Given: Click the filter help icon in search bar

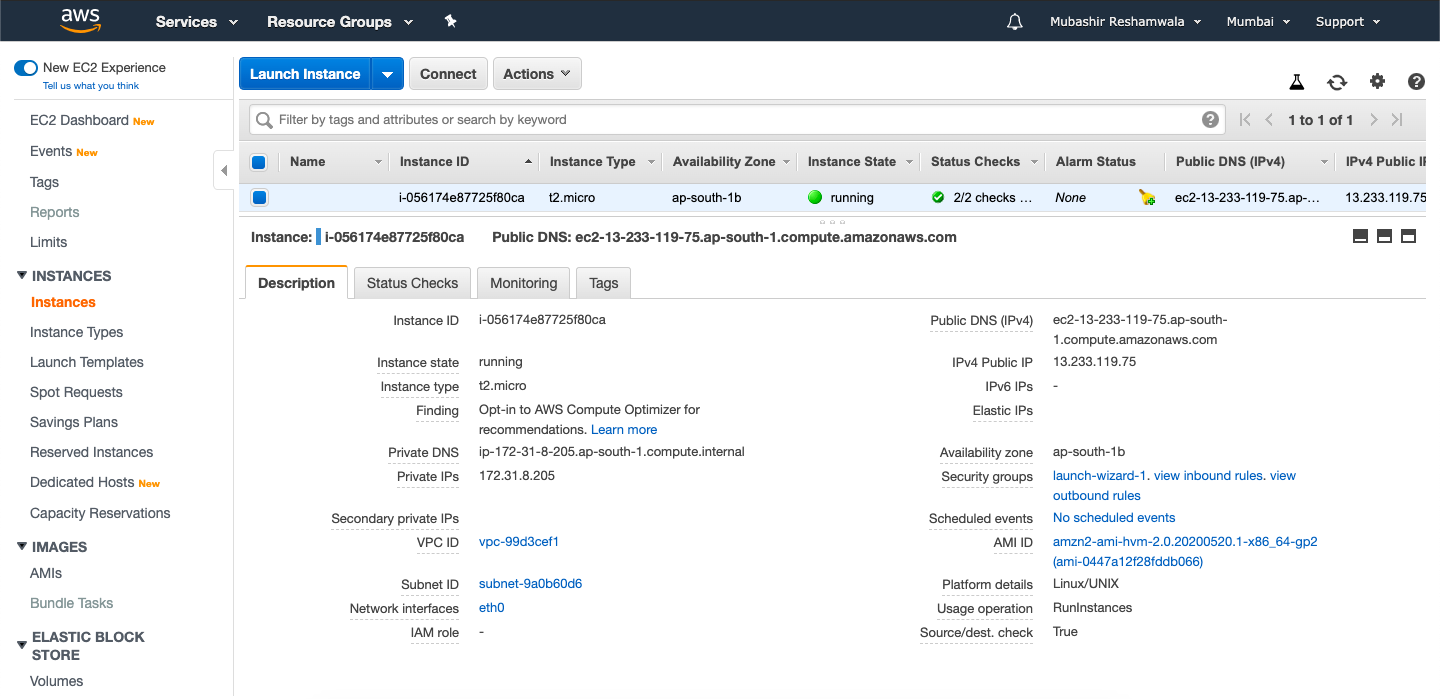Looking at the screenshot, I should point(1210,120).
